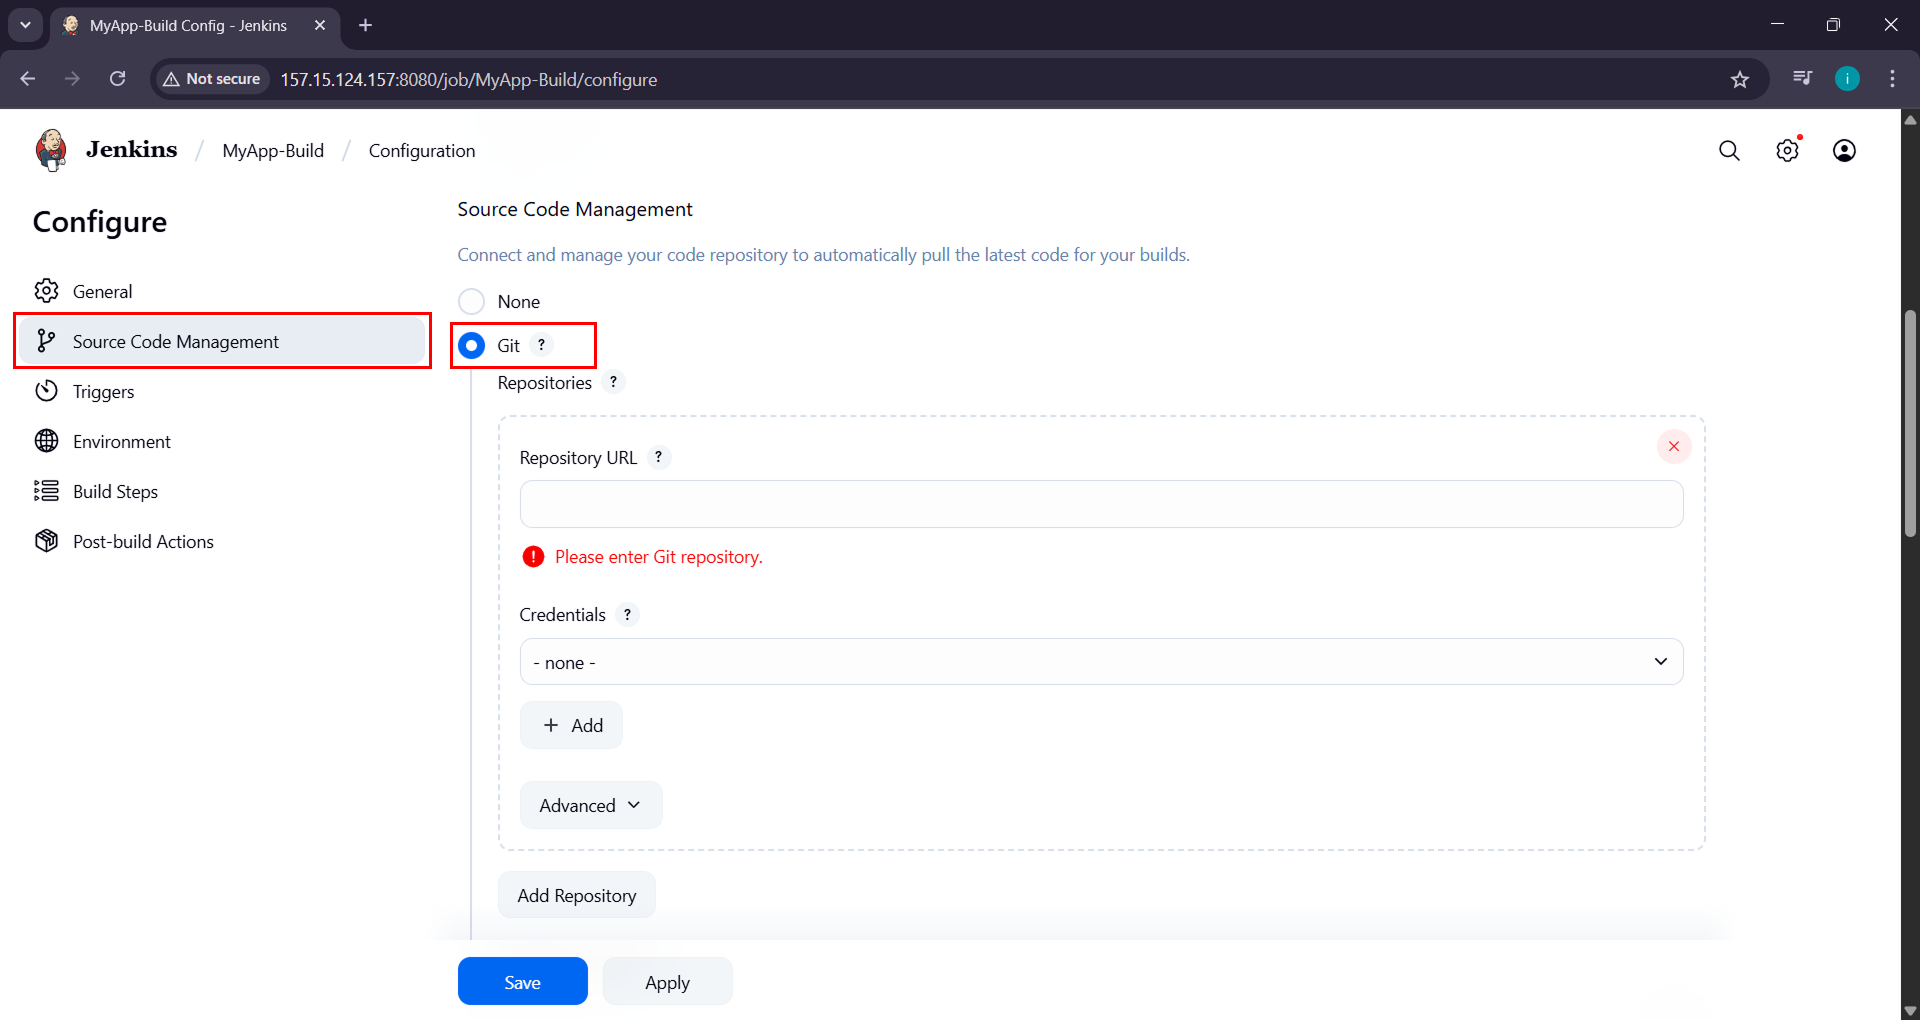The height and width of the screenshot is (1020, 1920).
Task: Click Apply to apply configuration changes
Action: pos(666,981)
